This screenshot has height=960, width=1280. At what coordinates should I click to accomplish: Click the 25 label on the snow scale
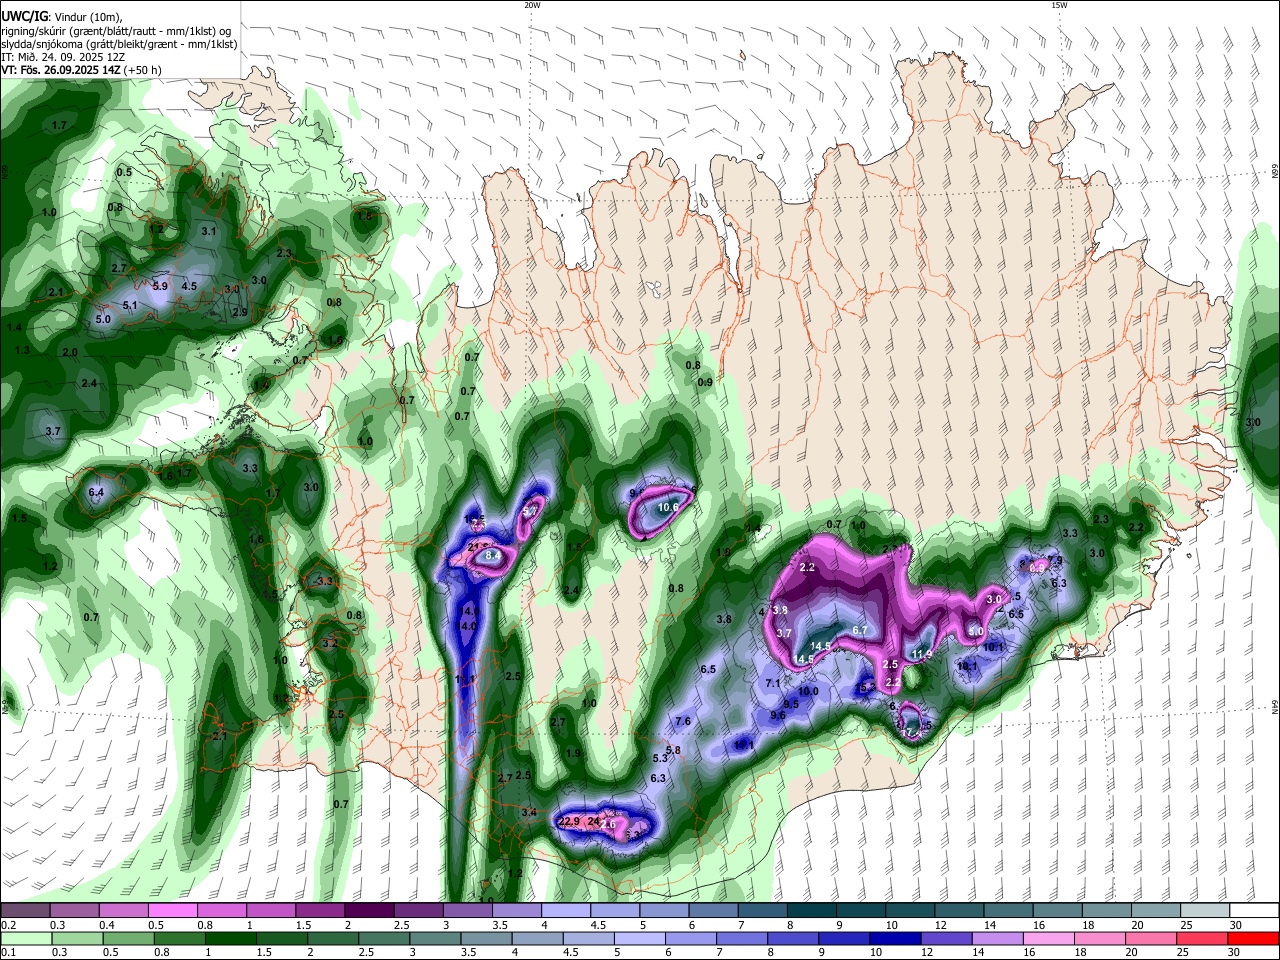pyautogui.click(x=1187, y=925)
